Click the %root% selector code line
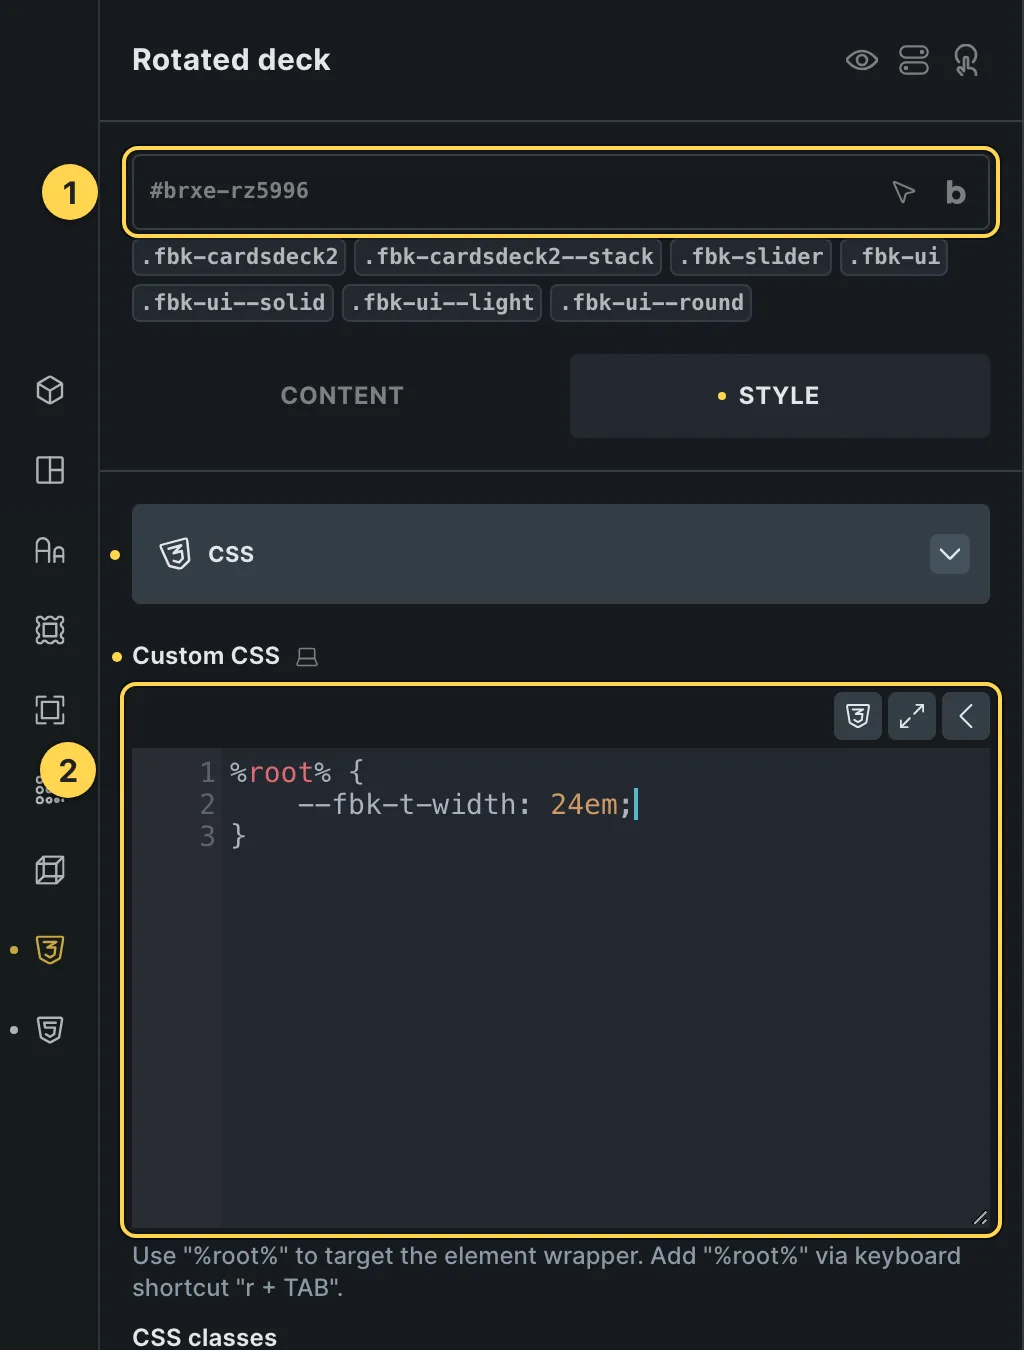This screenshot has height=1350, width=1024. (x=297, y=772)
